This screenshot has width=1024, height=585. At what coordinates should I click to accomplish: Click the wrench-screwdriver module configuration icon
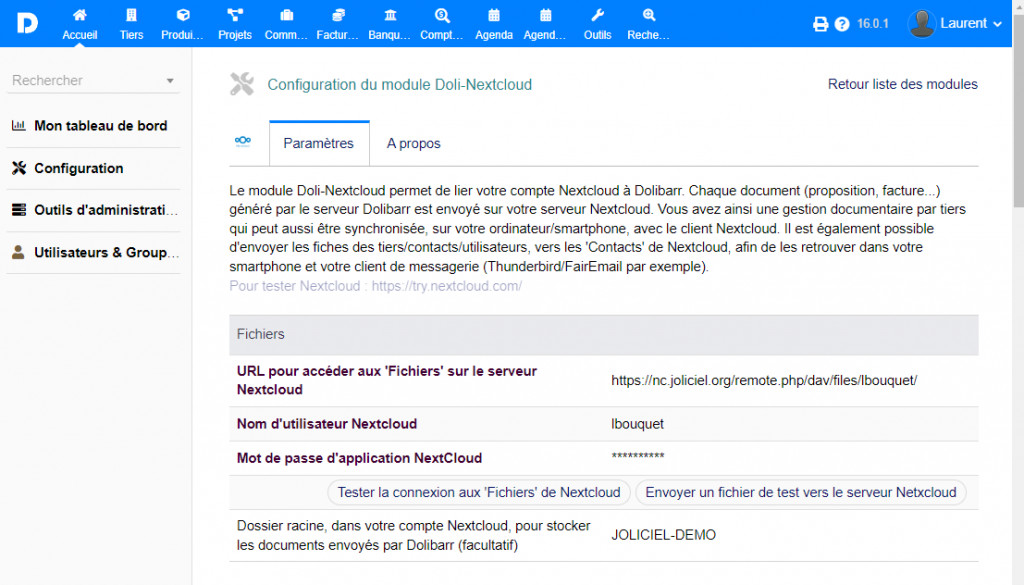pos(242,84)
